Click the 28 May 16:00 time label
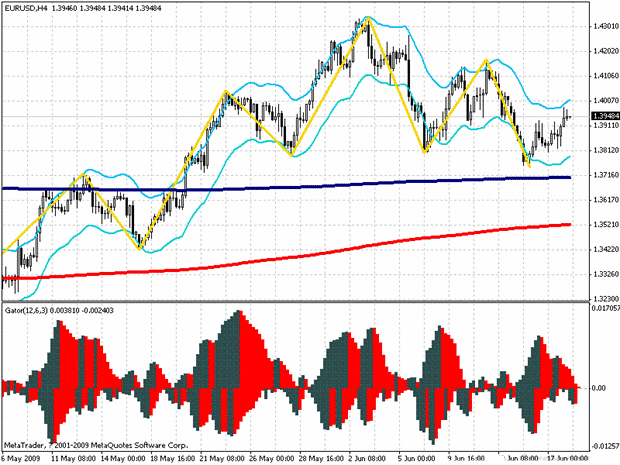The width and height of the screenshot is (620, 465). click(x=322, y=459)
